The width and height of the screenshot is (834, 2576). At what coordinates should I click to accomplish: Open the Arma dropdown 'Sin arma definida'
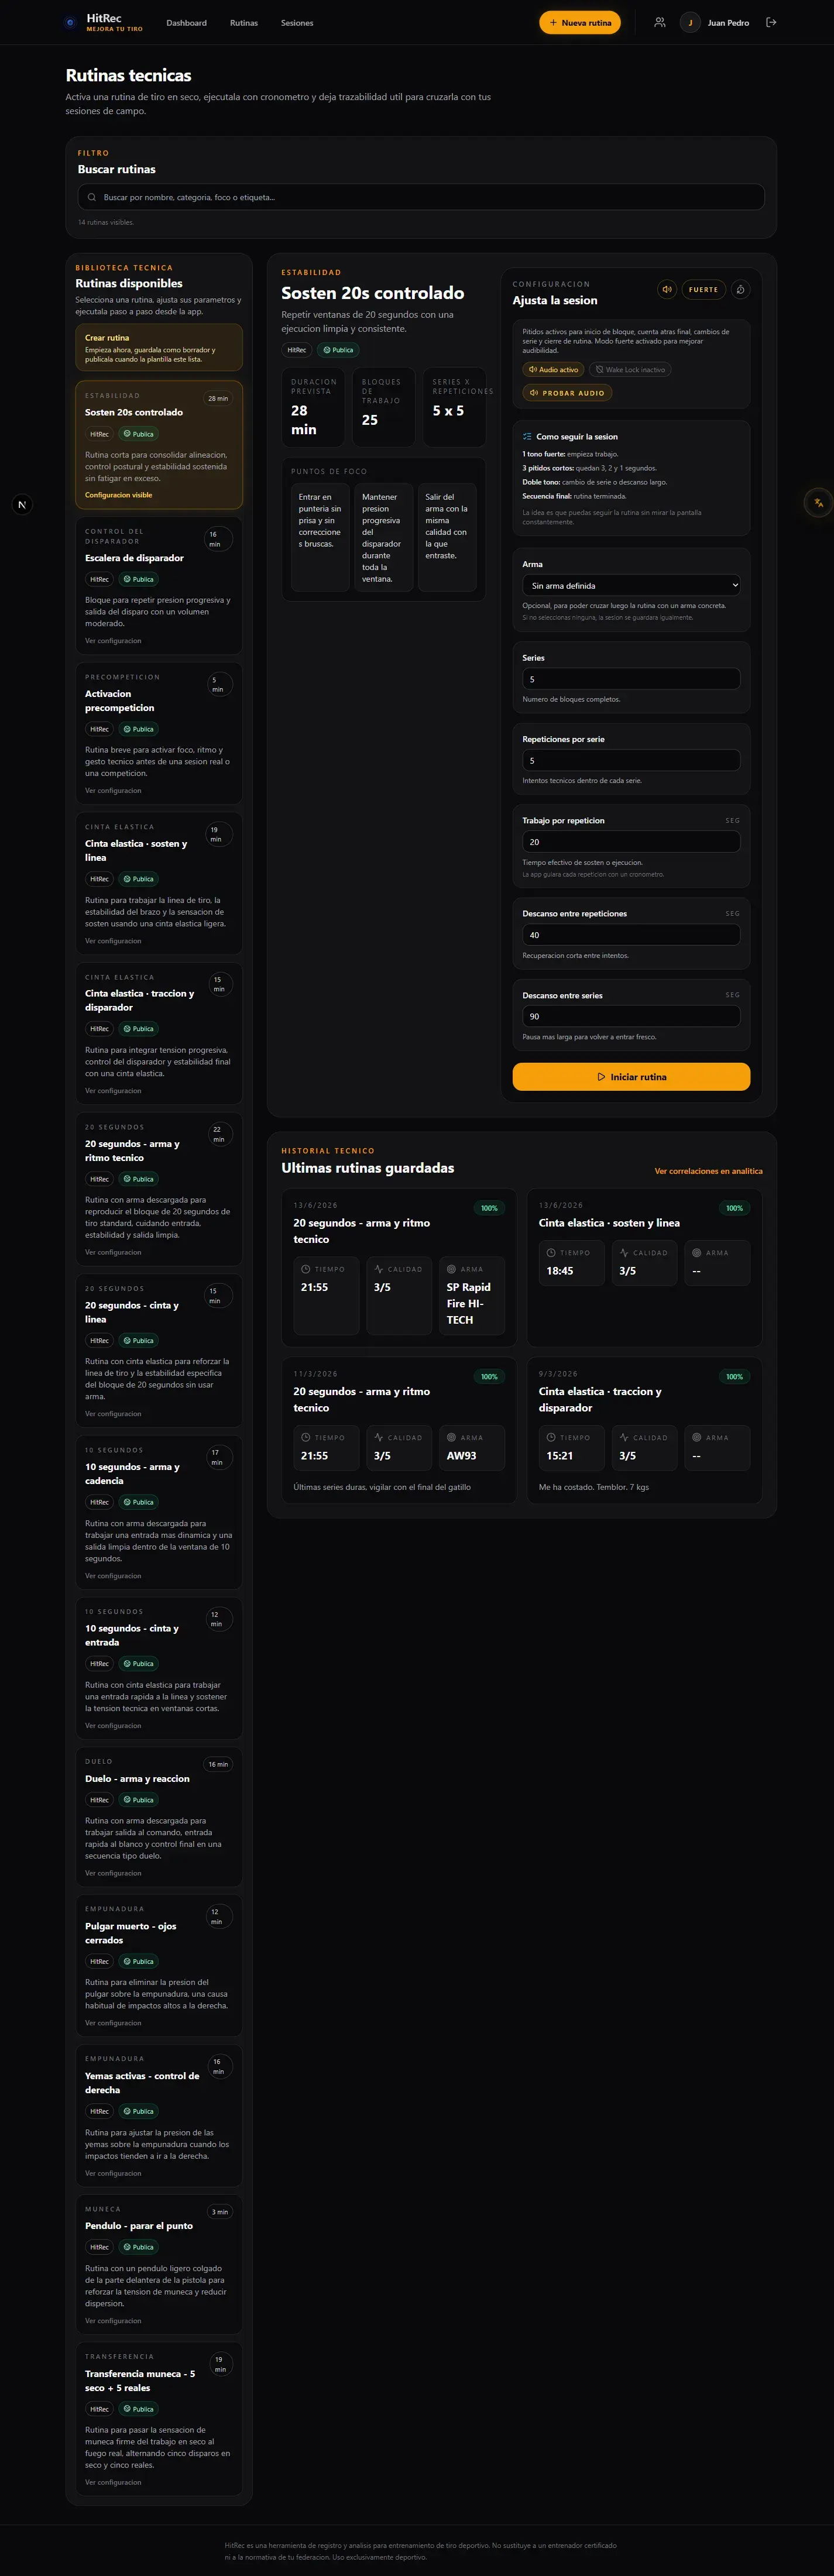pyautogui.click(x=631, y=585)
